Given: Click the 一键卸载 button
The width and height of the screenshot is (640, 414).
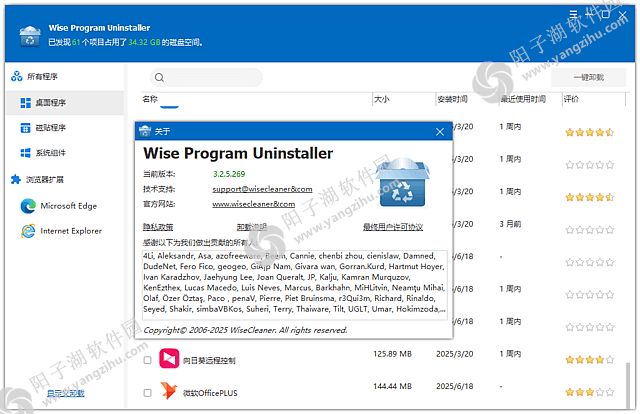Looking at the screenshot, I should point(588,77).
